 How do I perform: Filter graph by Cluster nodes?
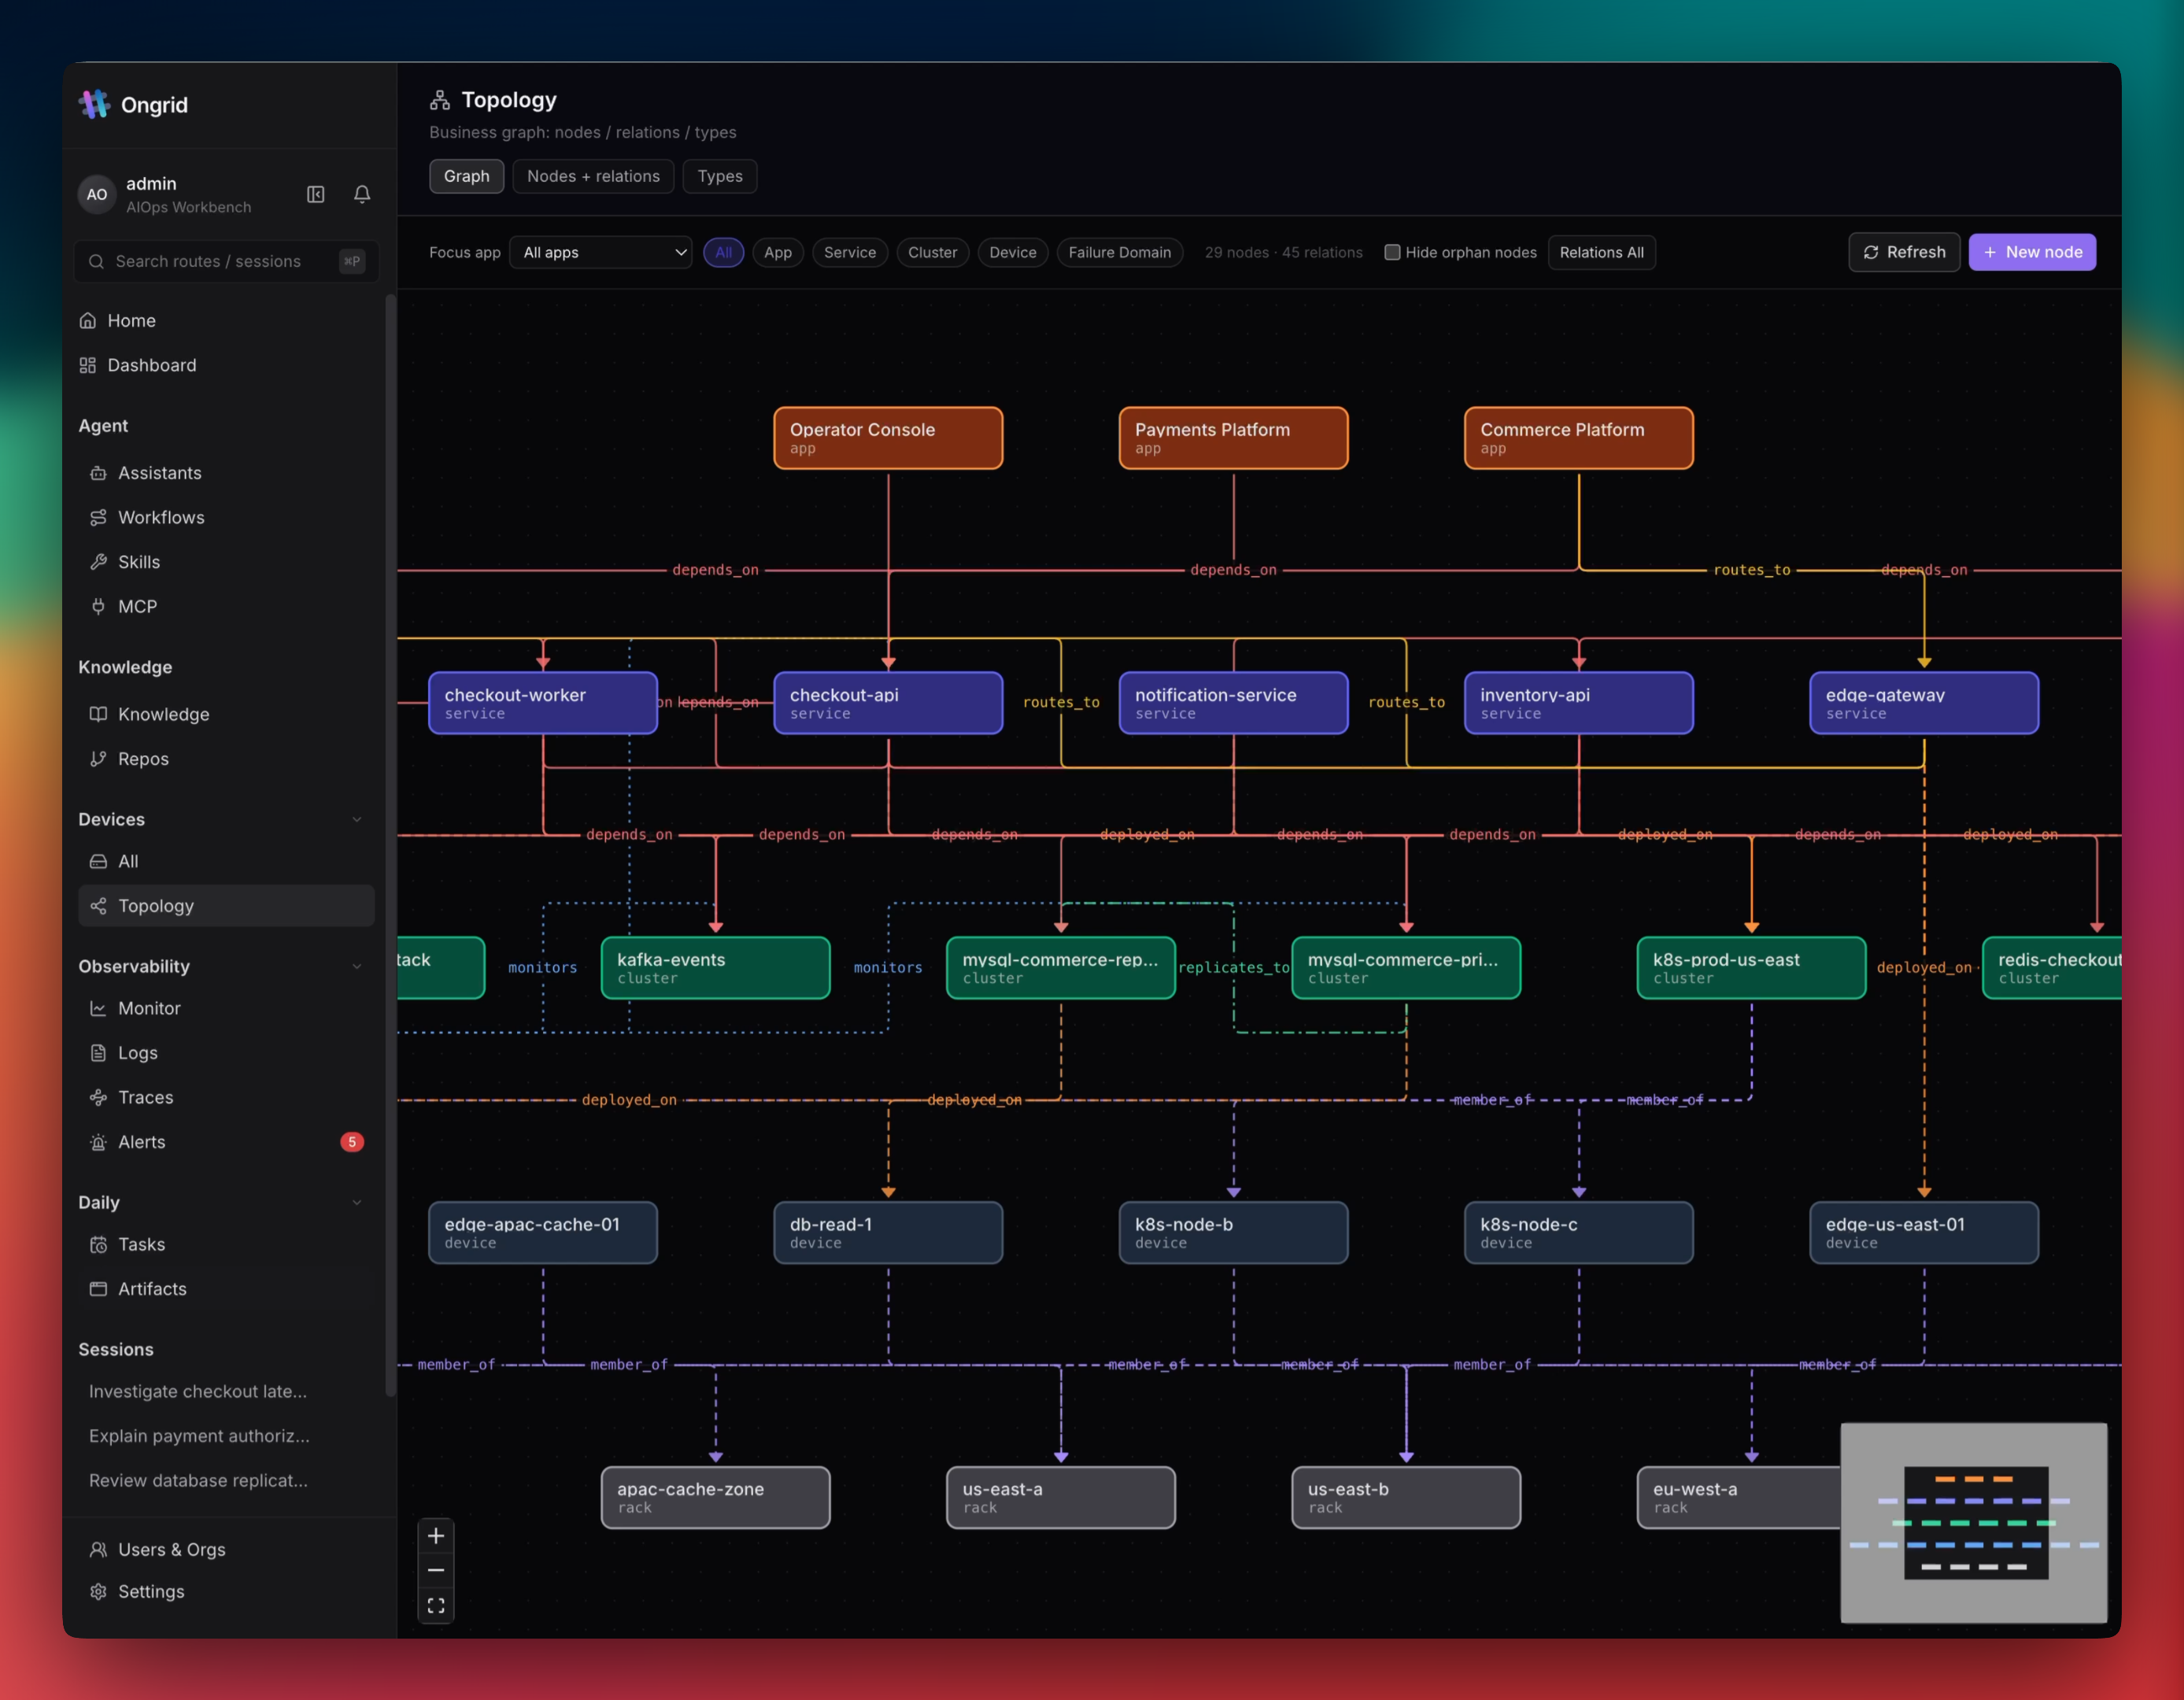tap(933, 252)
